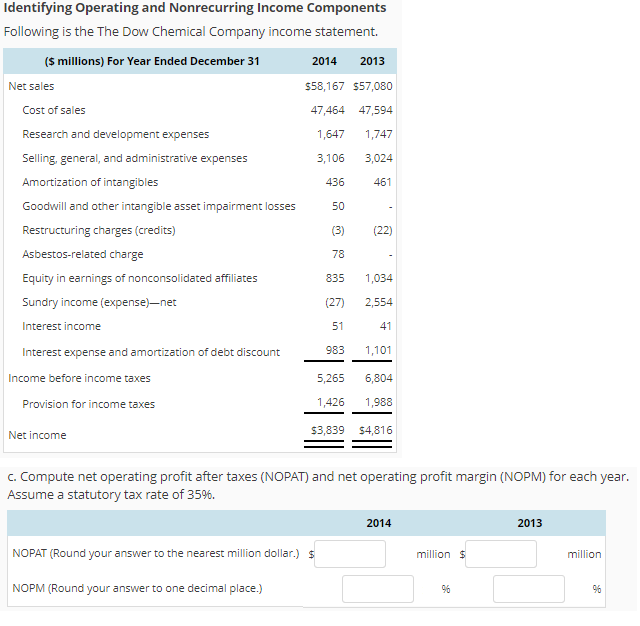Select sundry income value (27)
640x626 pixels.
335,303
